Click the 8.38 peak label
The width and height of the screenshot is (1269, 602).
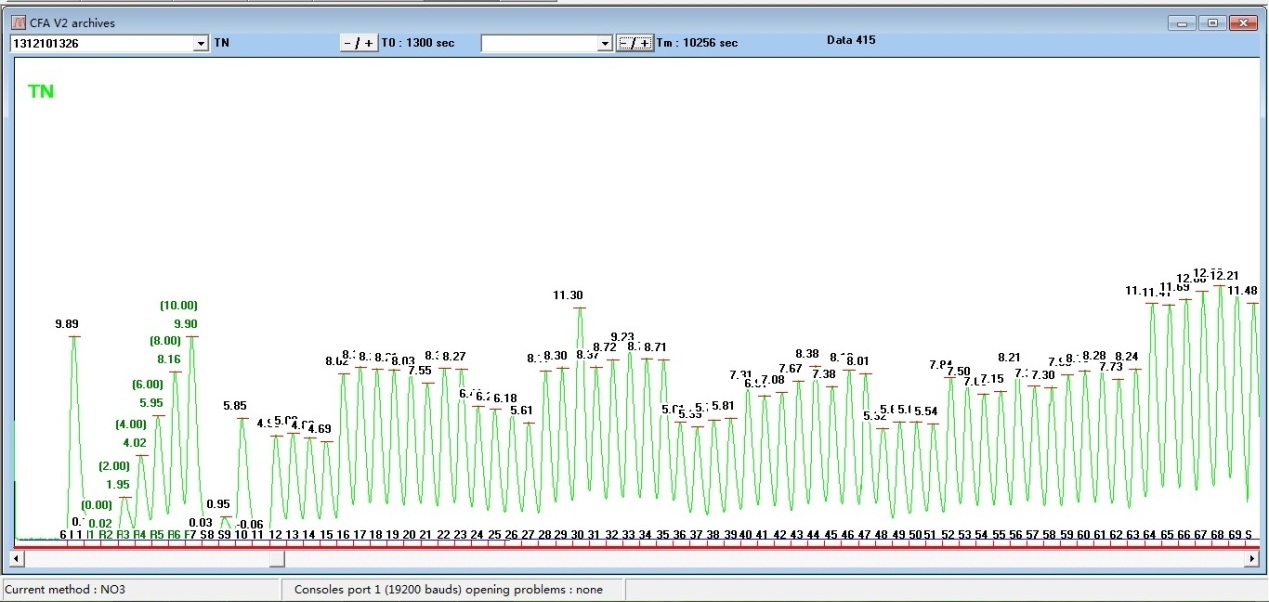[807, 354]
